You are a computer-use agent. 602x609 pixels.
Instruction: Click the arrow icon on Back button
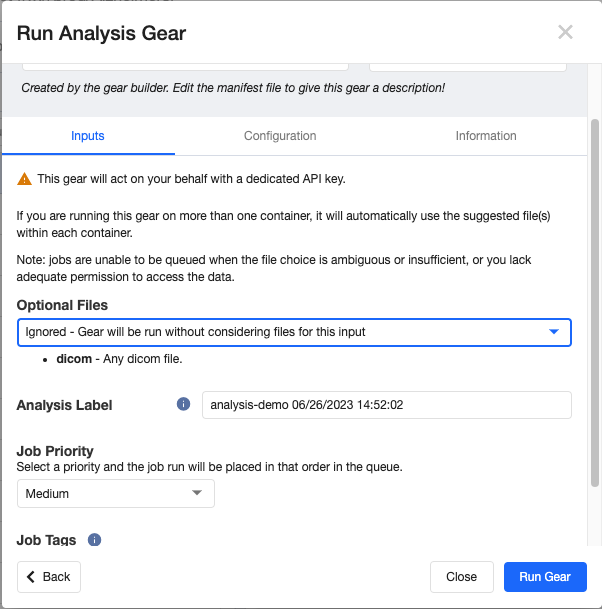point(32,577)
